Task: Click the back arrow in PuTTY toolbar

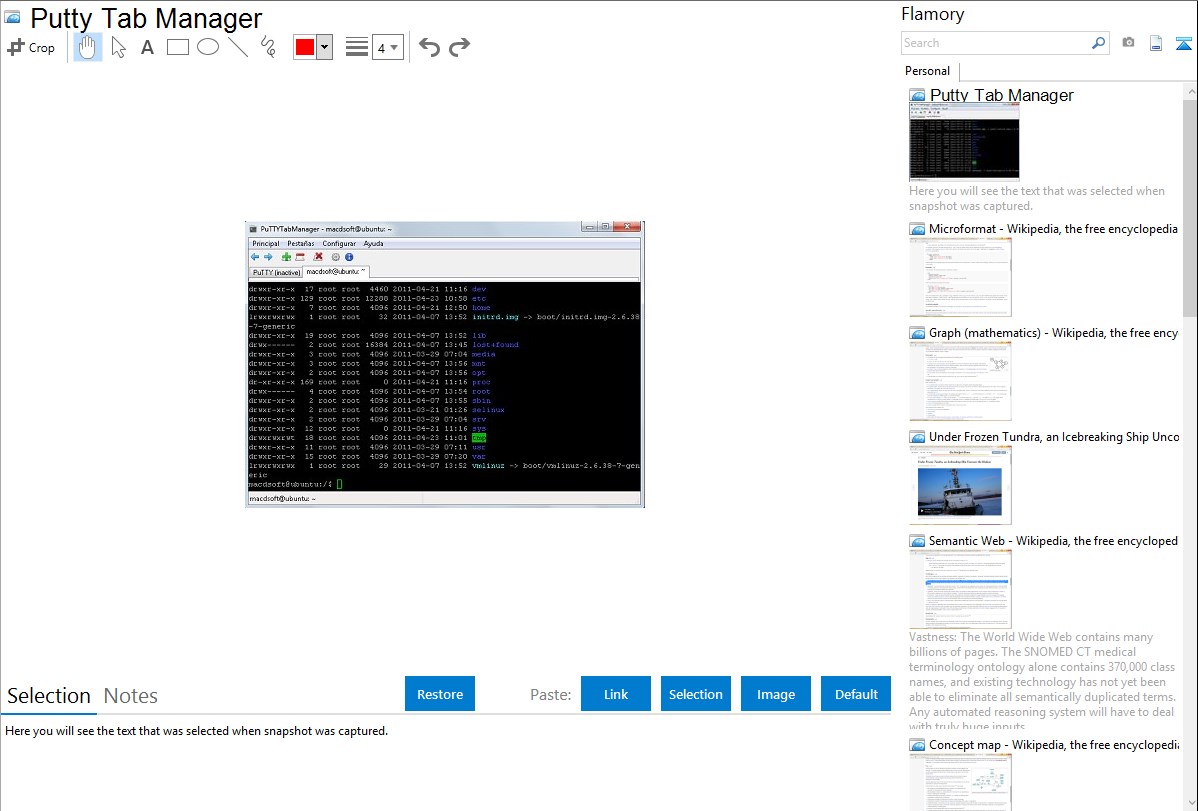Action: coord(255,257)
